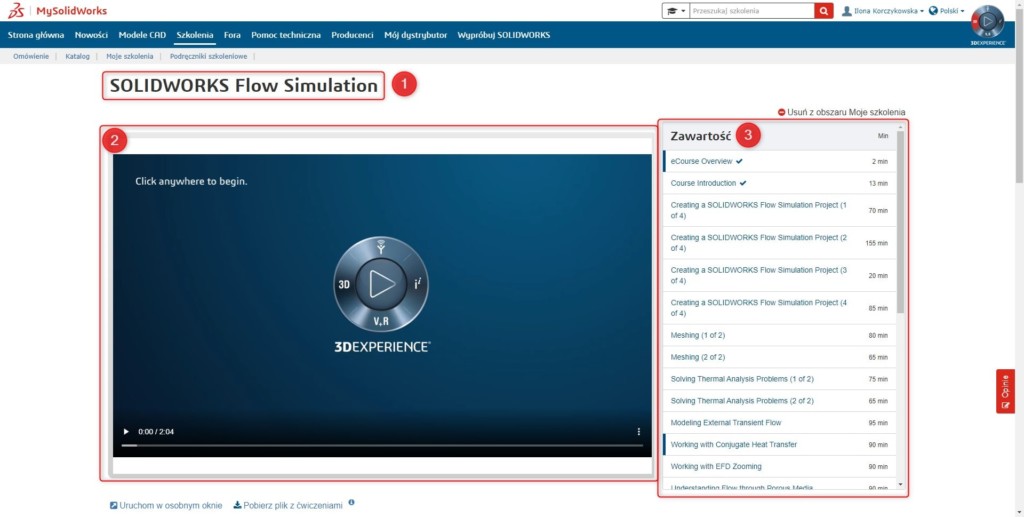Click the "0:00 / 2:04" video time readout

(156, 431)
